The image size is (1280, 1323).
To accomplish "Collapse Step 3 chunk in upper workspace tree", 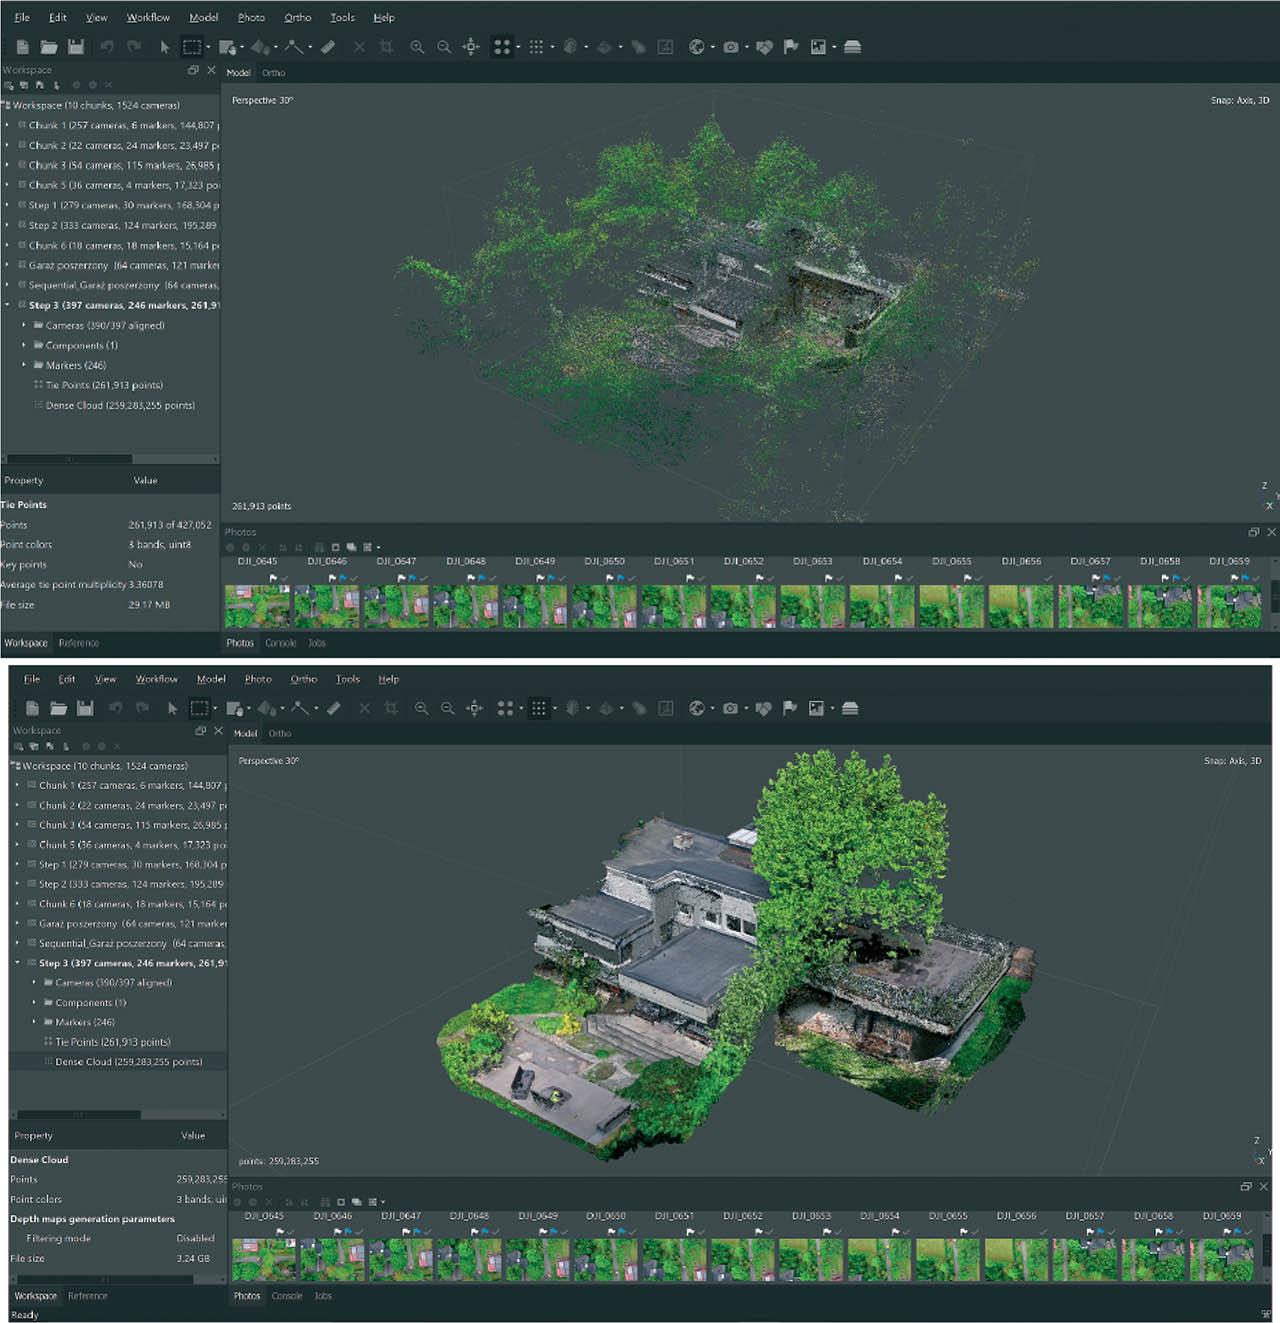I will coord(7,305).
